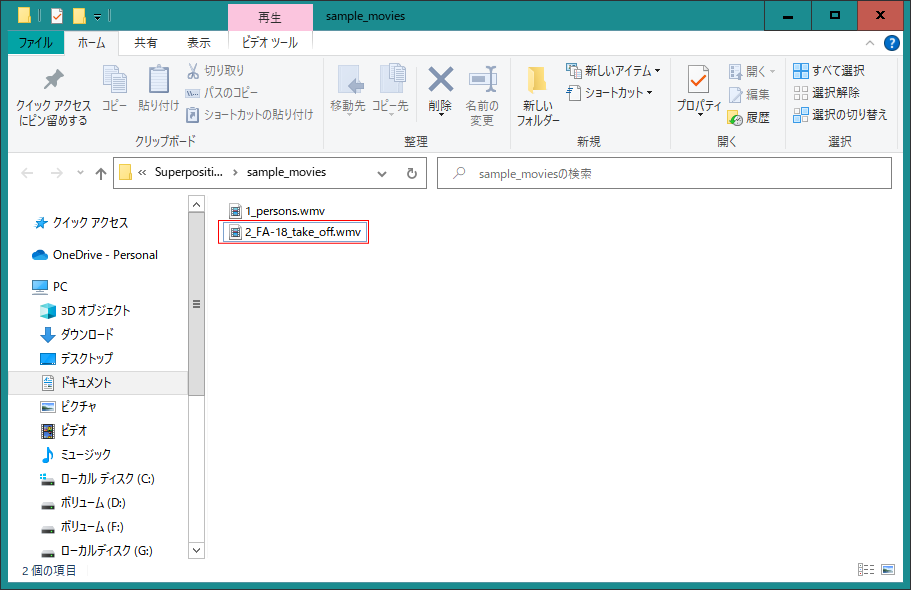
Task: Click the 再生 (Play) contextual tab
Action: 270,17
